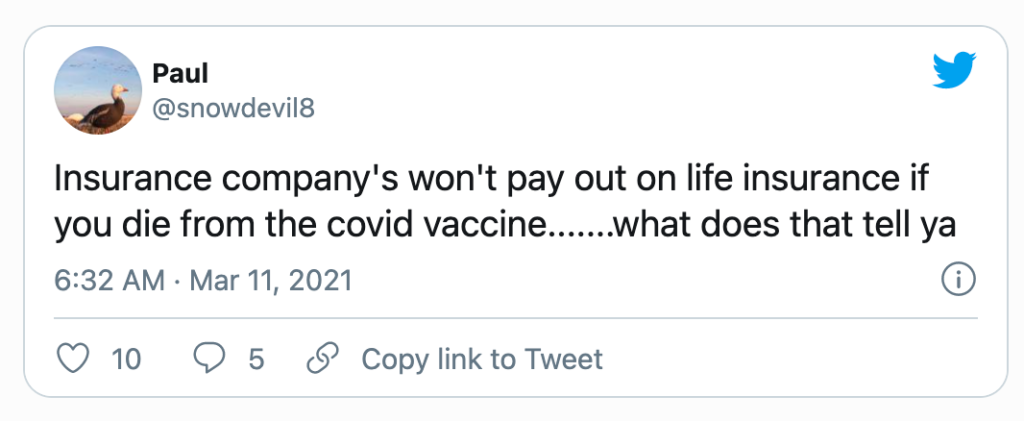
Task: Click empty space right of Copy link
Action: [x=784, y=360]
